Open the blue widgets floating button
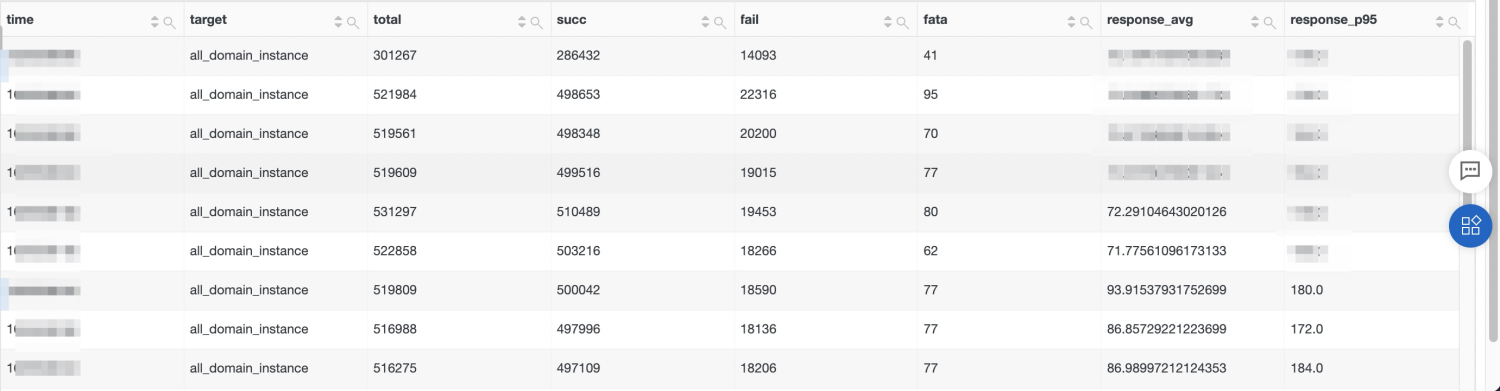 [1470, 225]
